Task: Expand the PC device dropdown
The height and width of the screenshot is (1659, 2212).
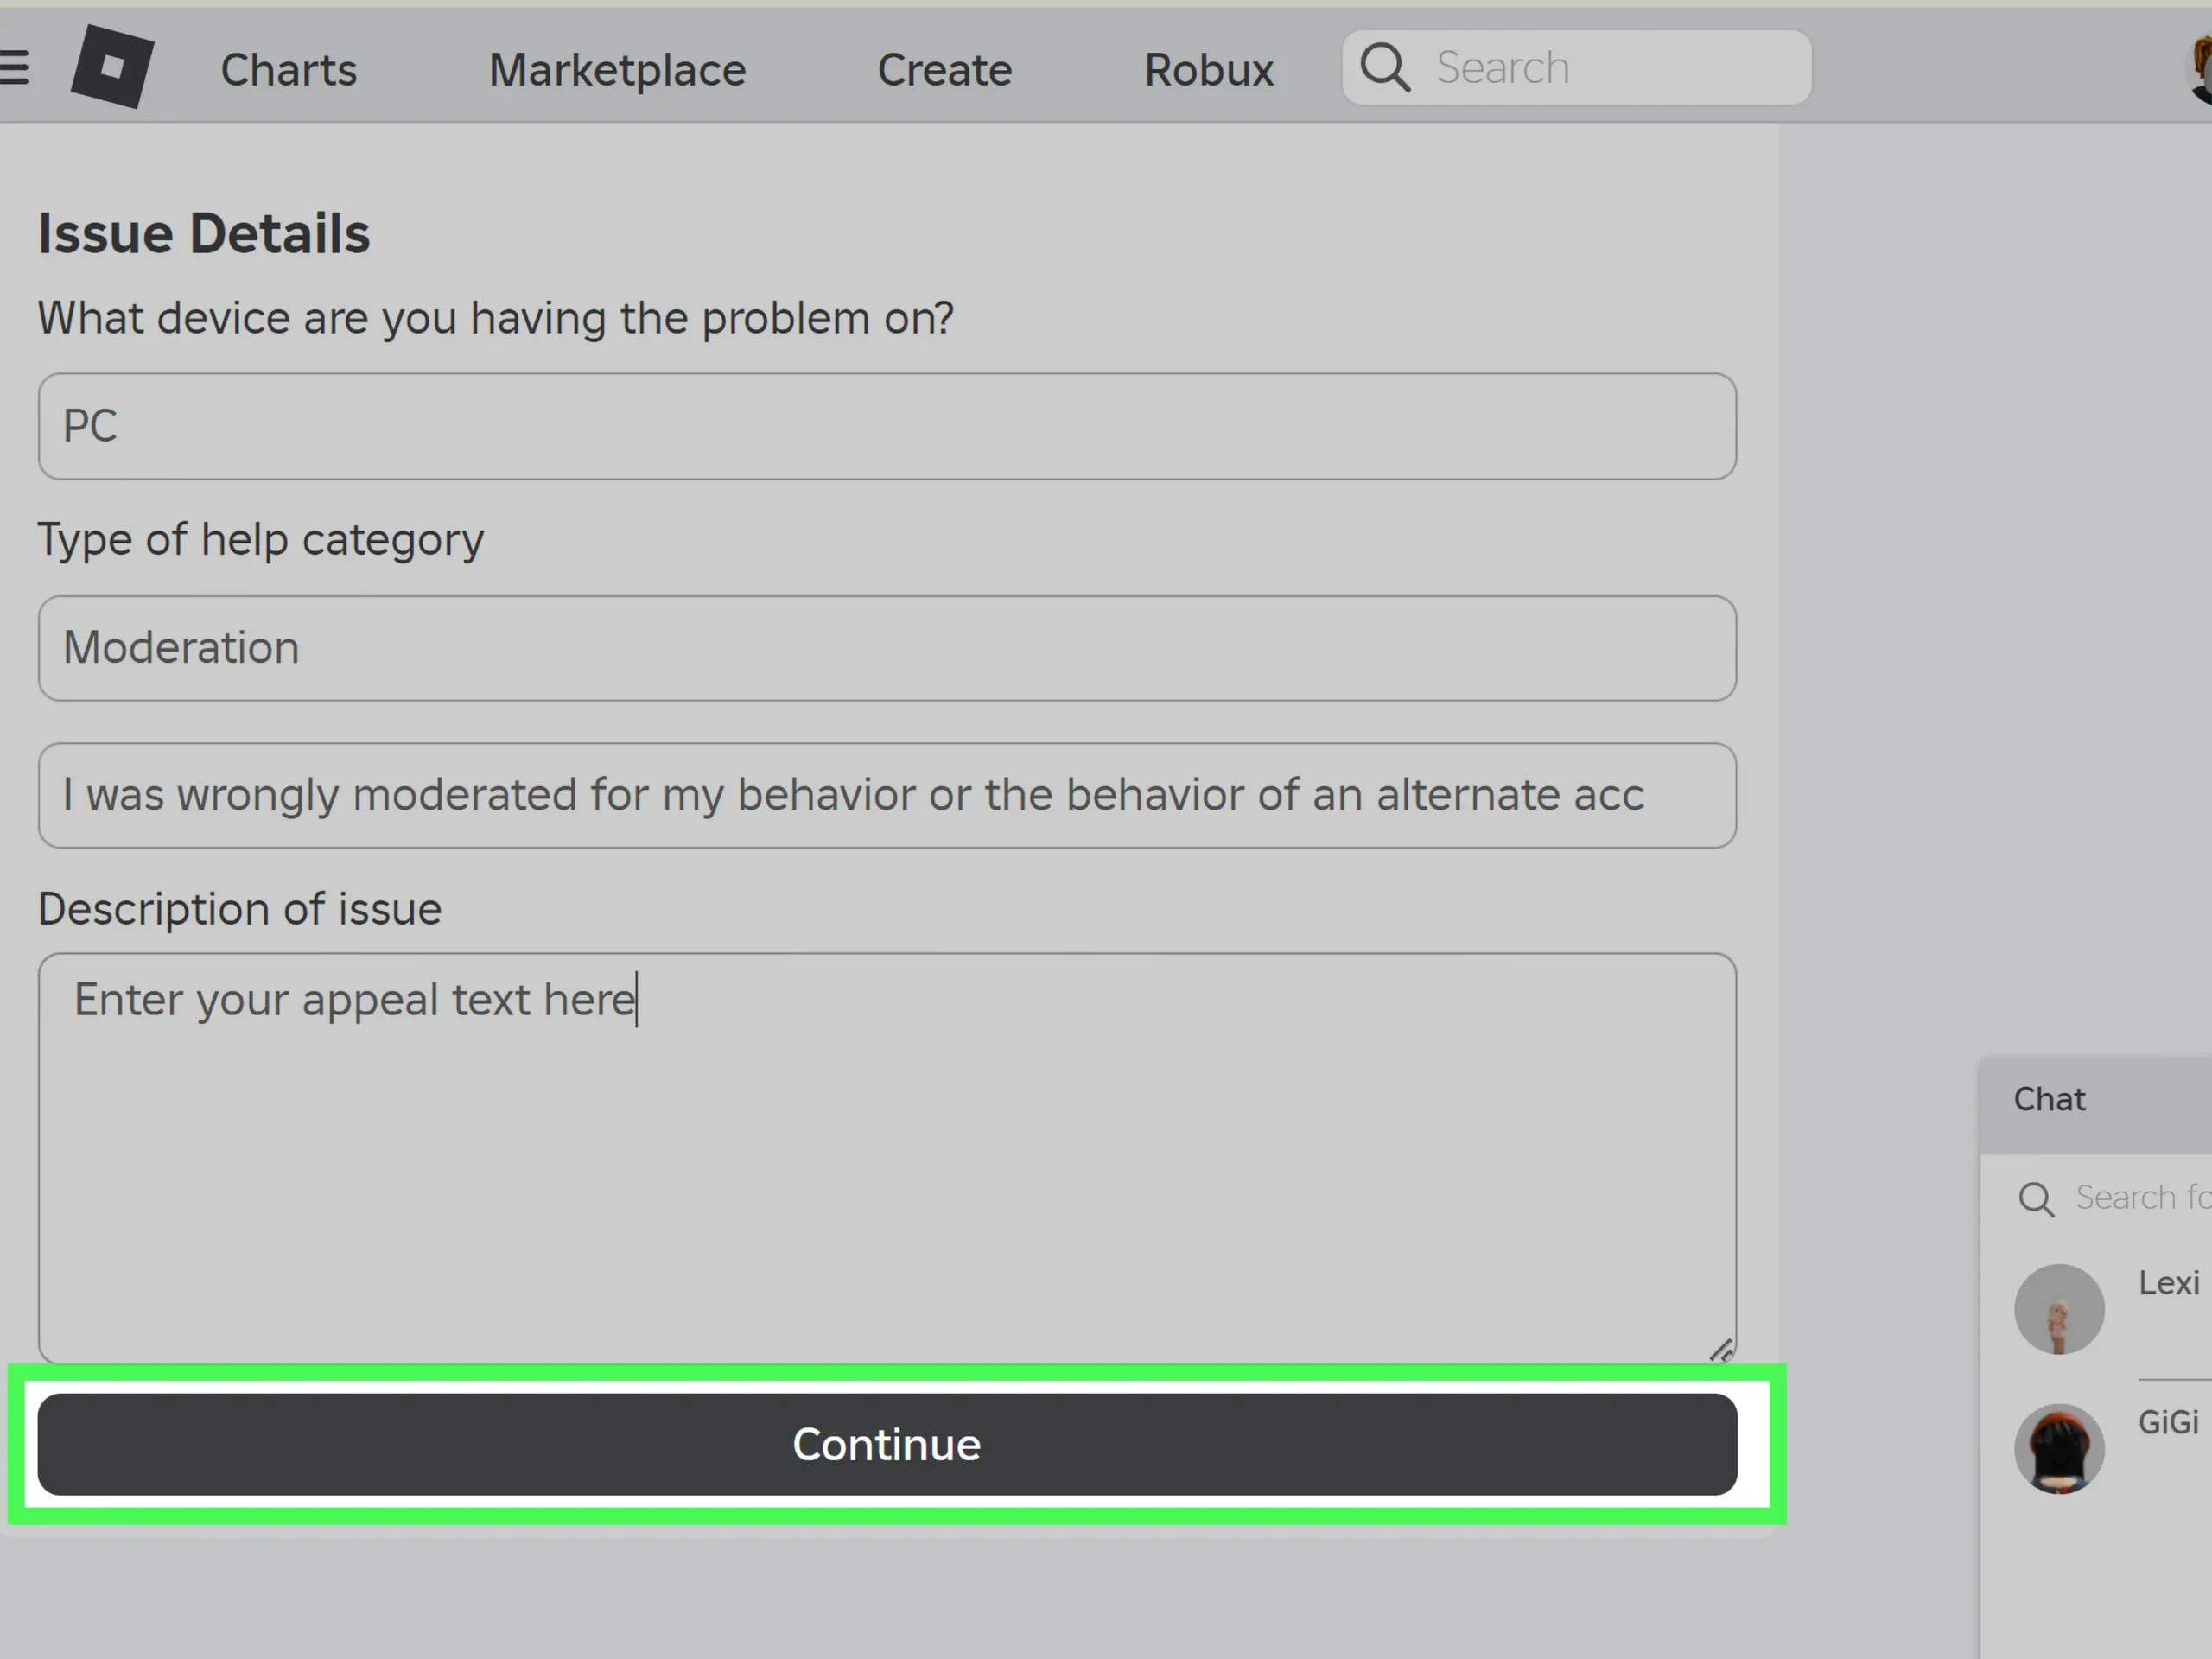Action: point(886,426)
